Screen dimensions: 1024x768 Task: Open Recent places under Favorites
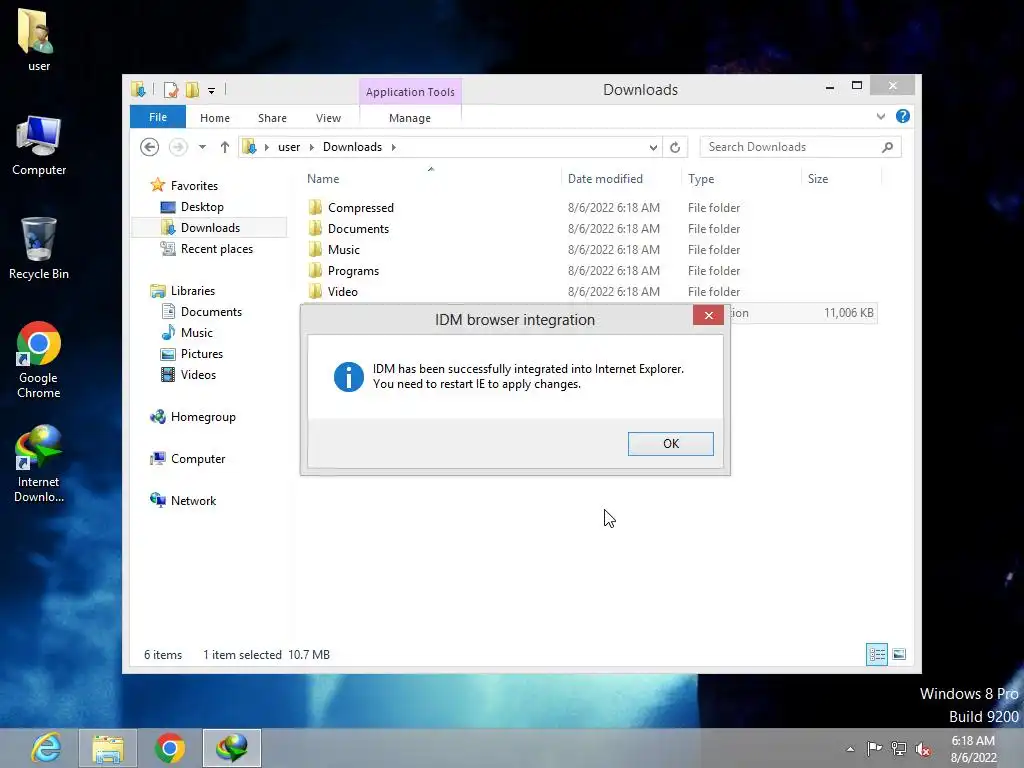pyautogui.click(x=216, y=249)
